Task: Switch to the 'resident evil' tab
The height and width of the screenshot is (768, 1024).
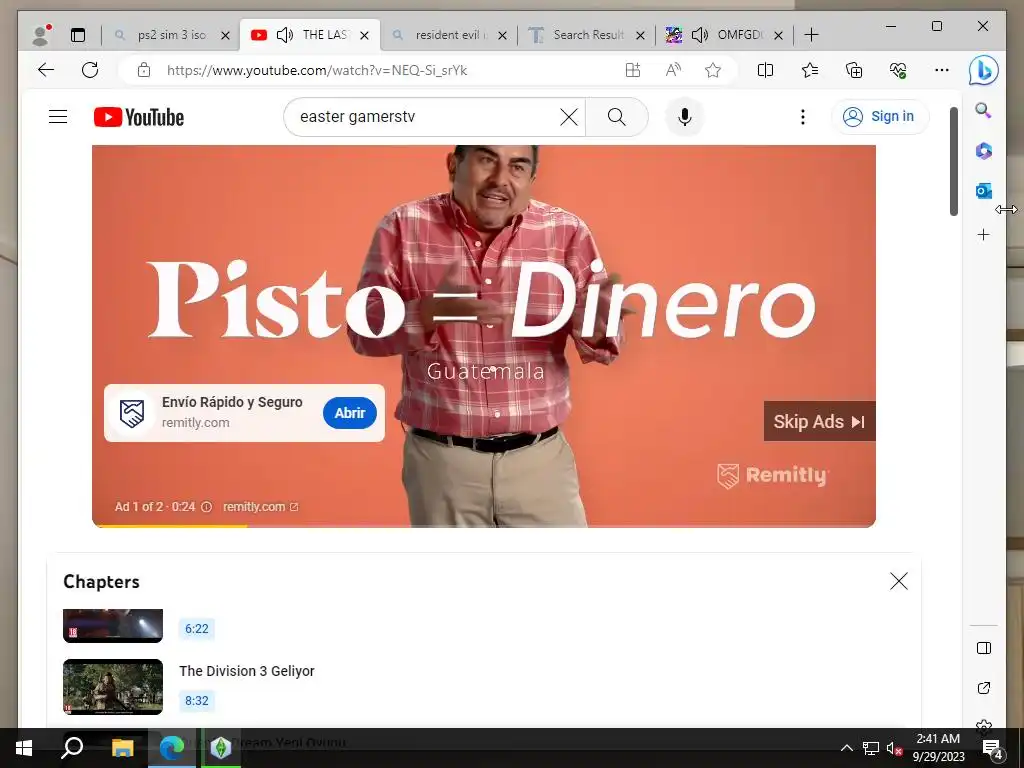Action: click(451, 35)
